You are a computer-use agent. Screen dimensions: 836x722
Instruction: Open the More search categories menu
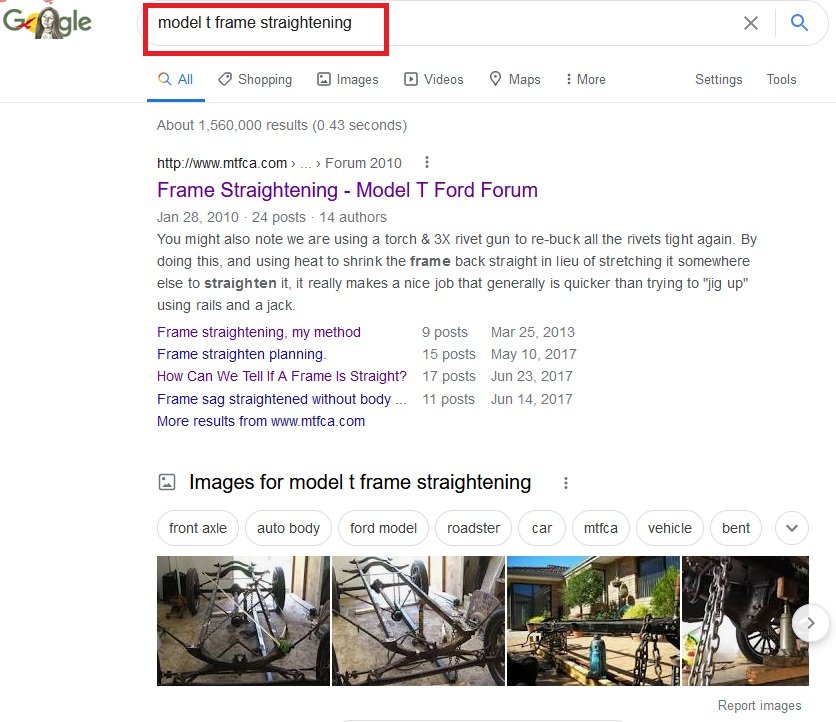pos(585,79)
